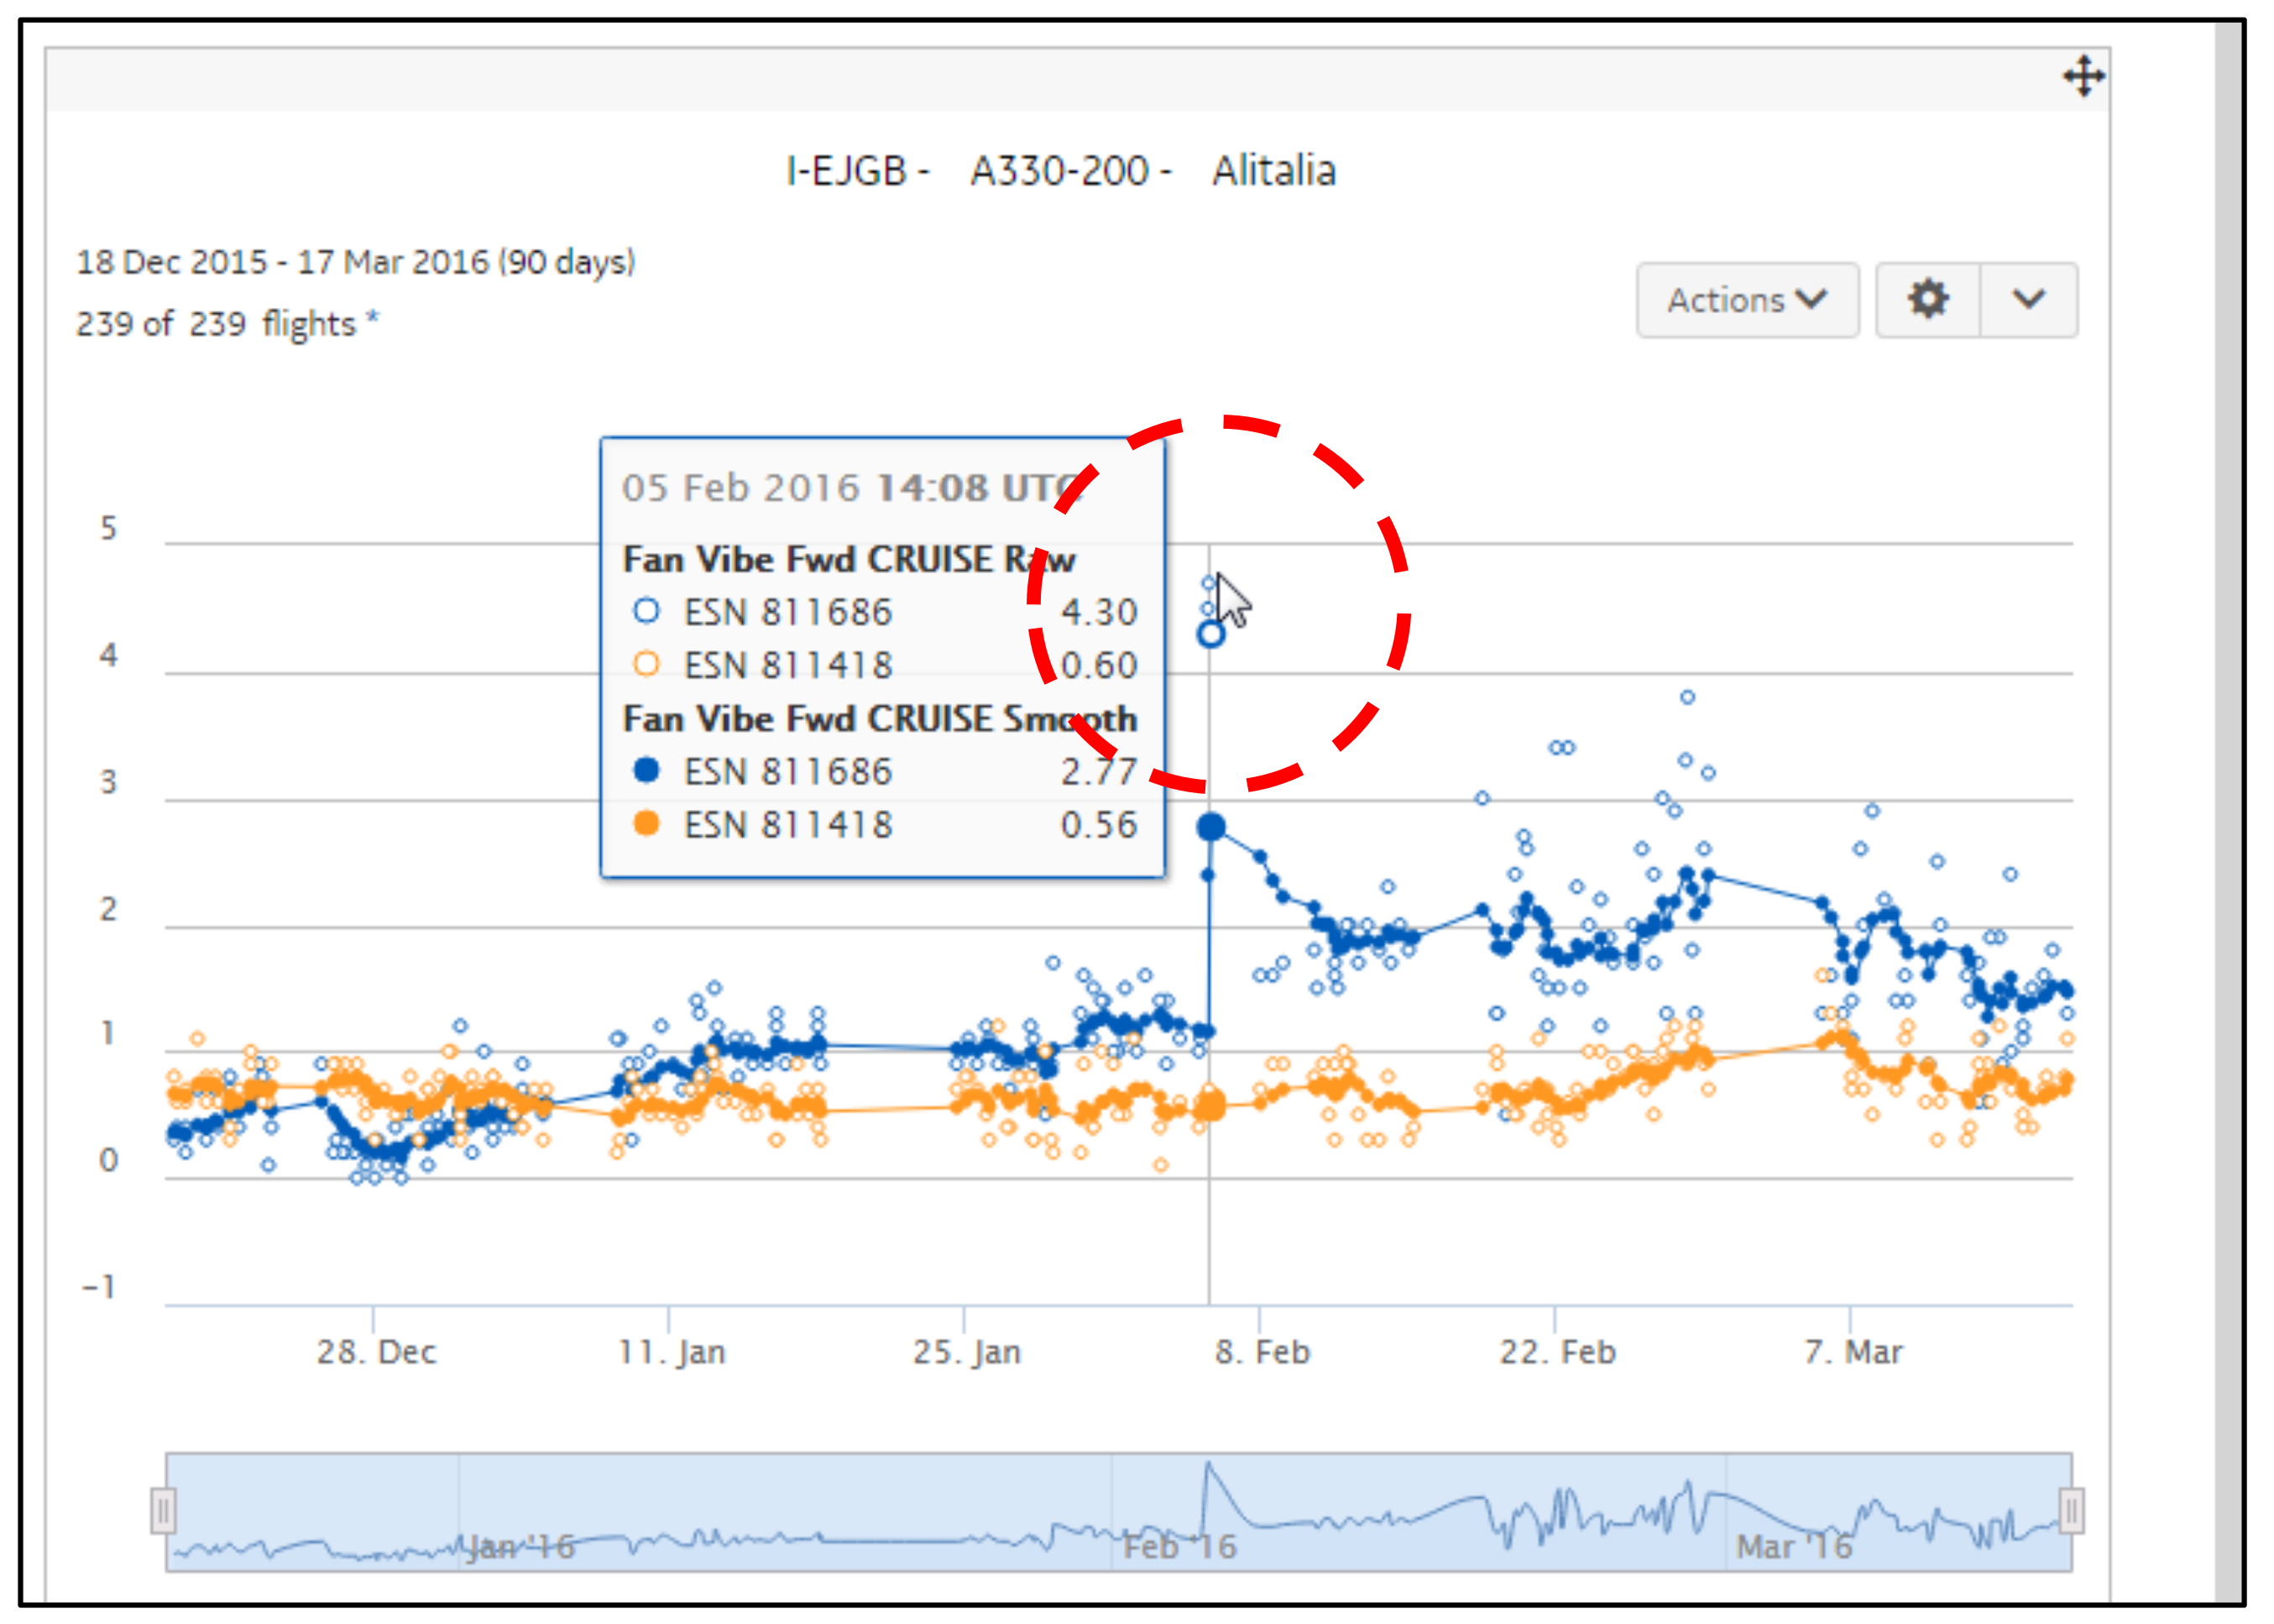Screen dimensions: 2274x1624
Task: Click the 239 of 239 flights text
Action: click(227, 324)
